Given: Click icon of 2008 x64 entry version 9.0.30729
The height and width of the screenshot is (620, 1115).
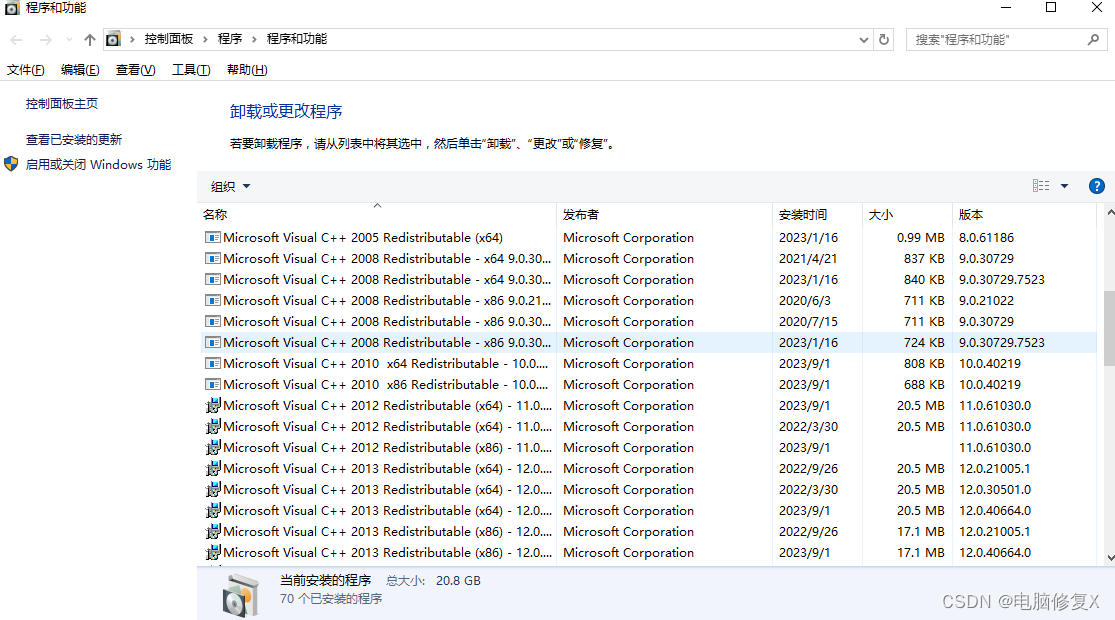Looking at the screenshot, I should coord(213,258).
